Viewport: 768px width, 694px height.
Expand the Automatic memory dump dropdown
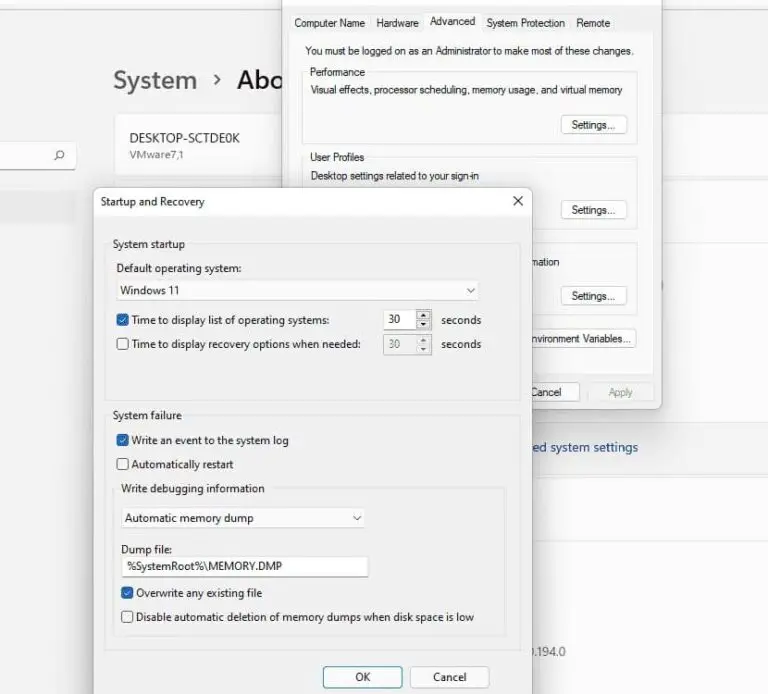tap(243, 518)
